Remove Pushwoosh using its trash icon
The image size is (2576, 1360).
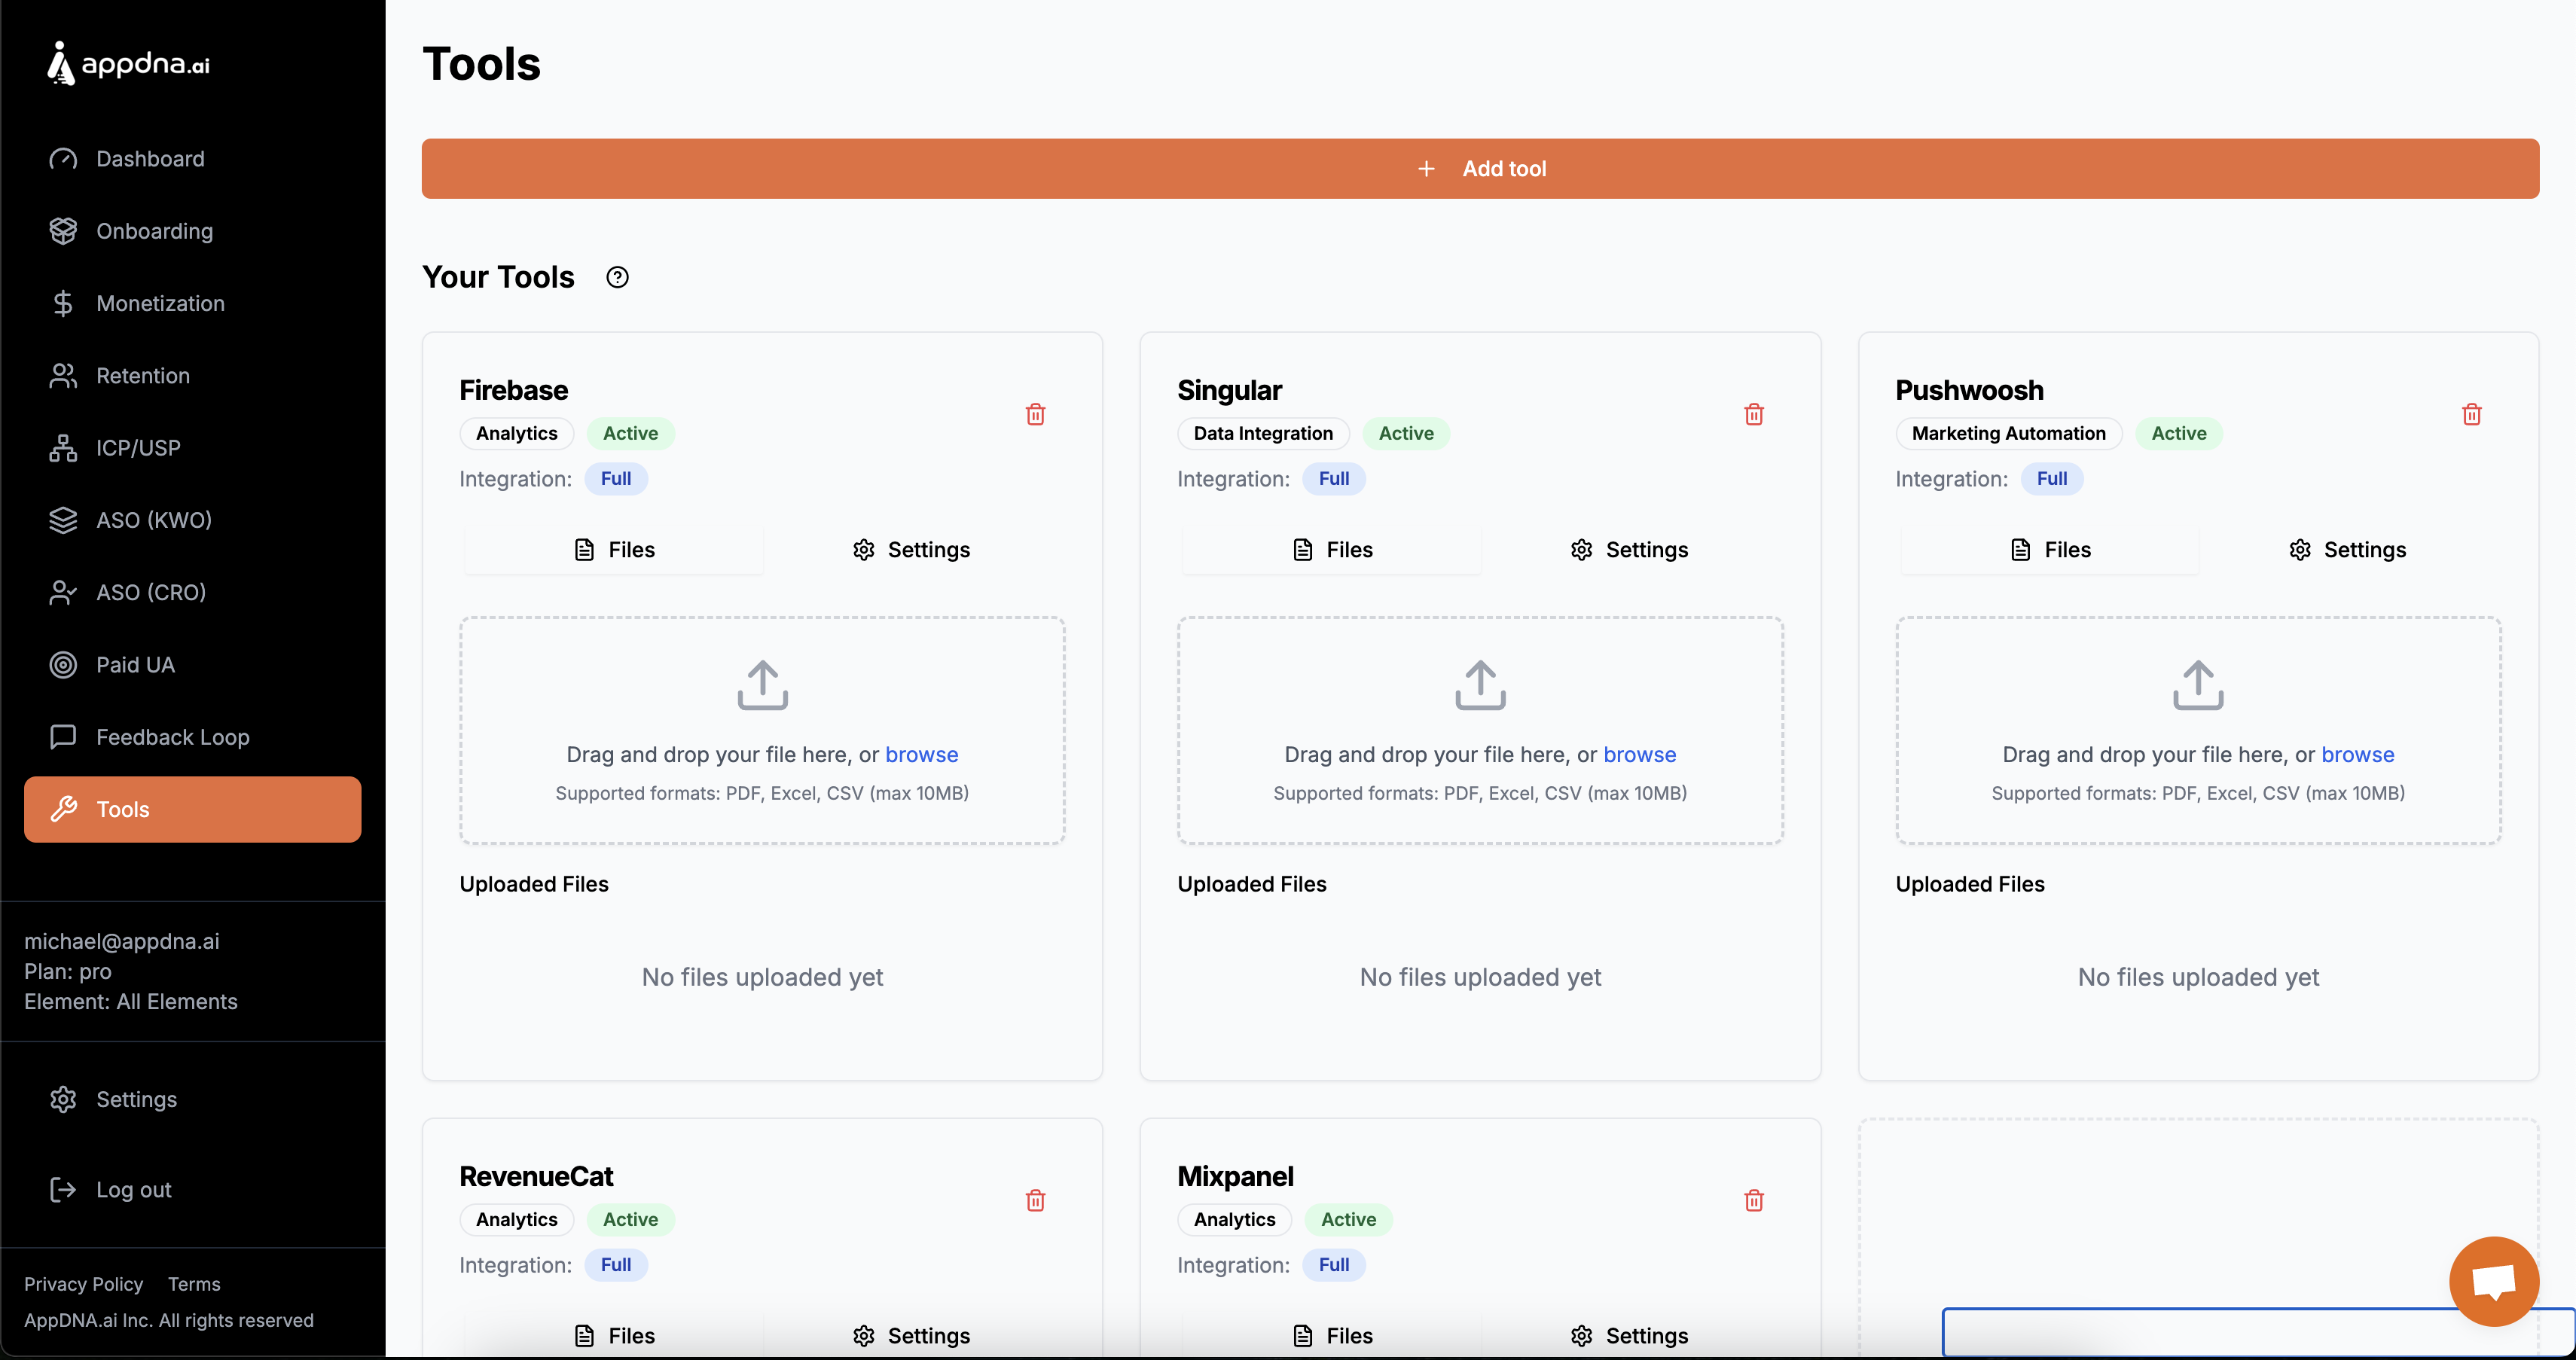[2471, 414]
